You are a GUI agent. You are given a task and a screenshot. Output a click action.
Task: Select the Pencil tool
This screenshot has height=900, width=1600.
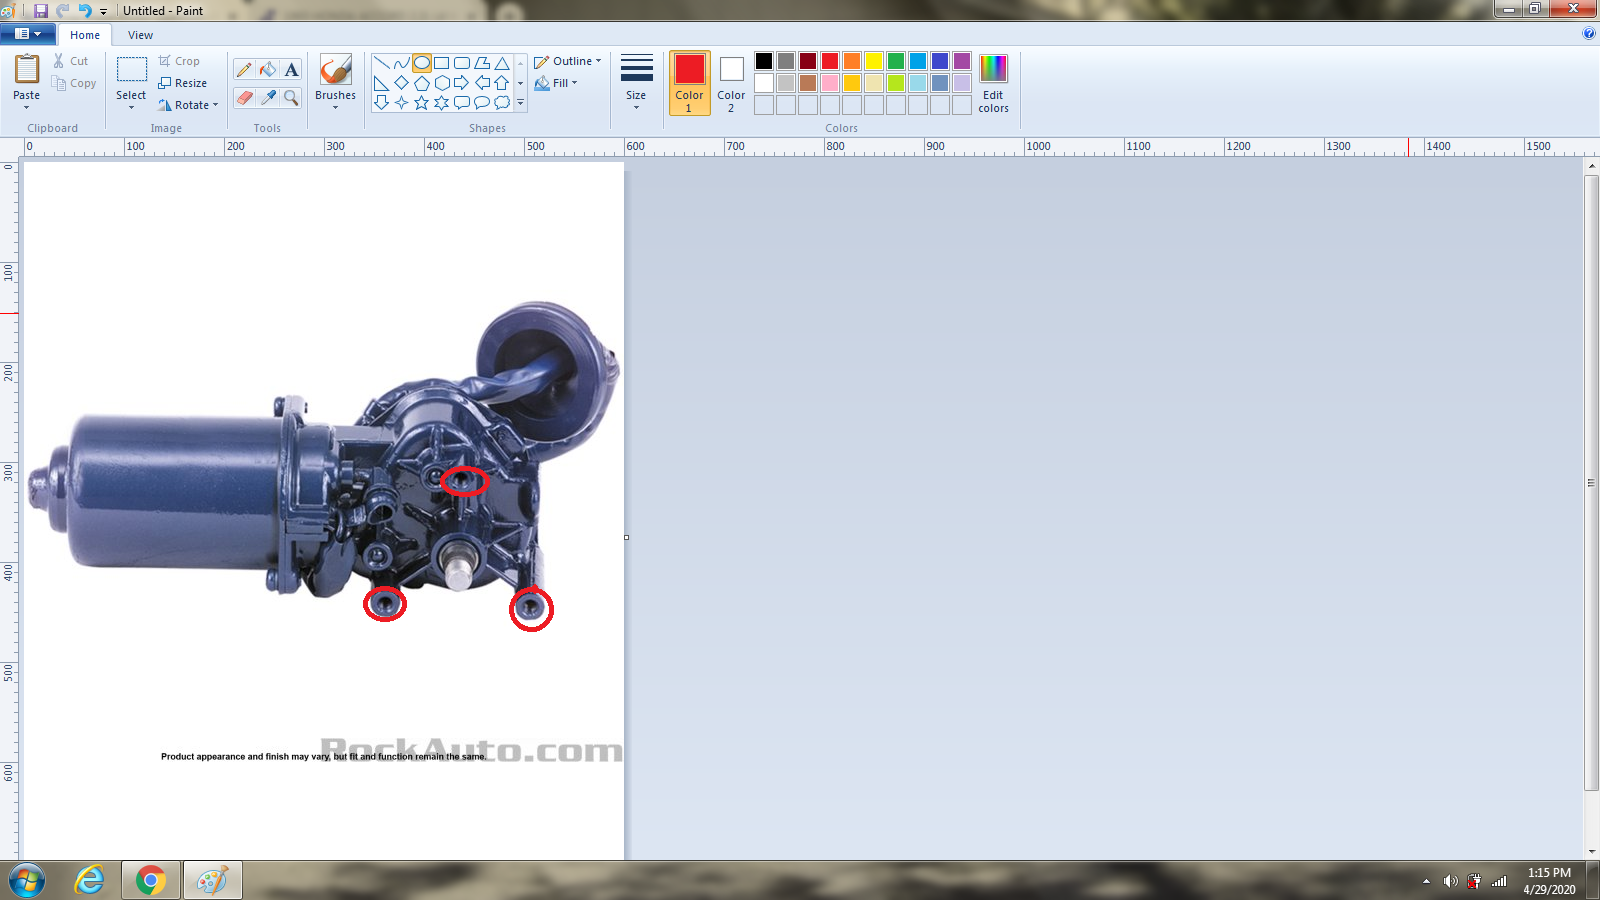(x=244, y=69)
